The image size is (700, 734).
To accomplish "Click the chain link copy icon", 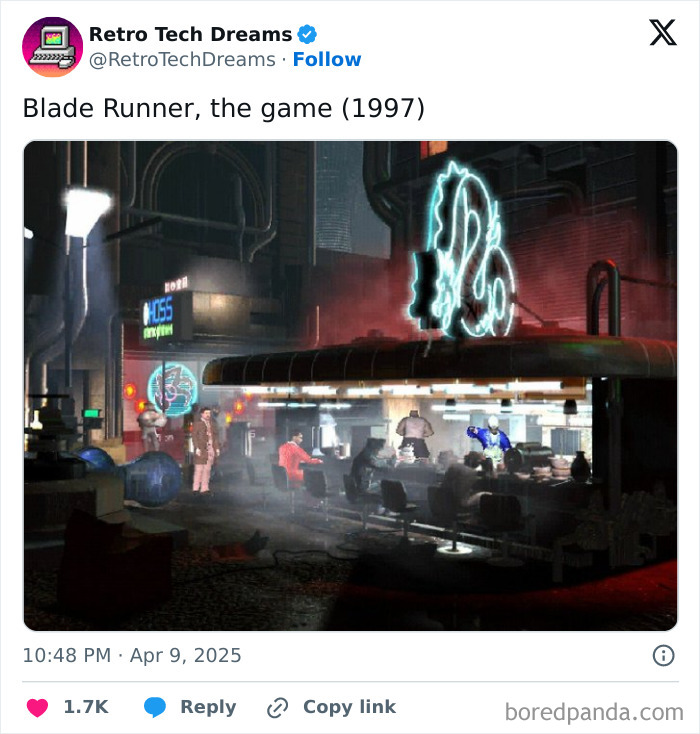I will tap(277, 707).
